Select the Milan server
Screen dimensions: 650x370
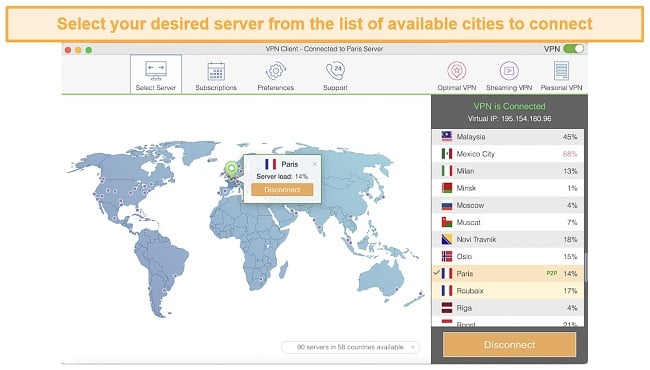pyautogui.click(x=508, y=171)
